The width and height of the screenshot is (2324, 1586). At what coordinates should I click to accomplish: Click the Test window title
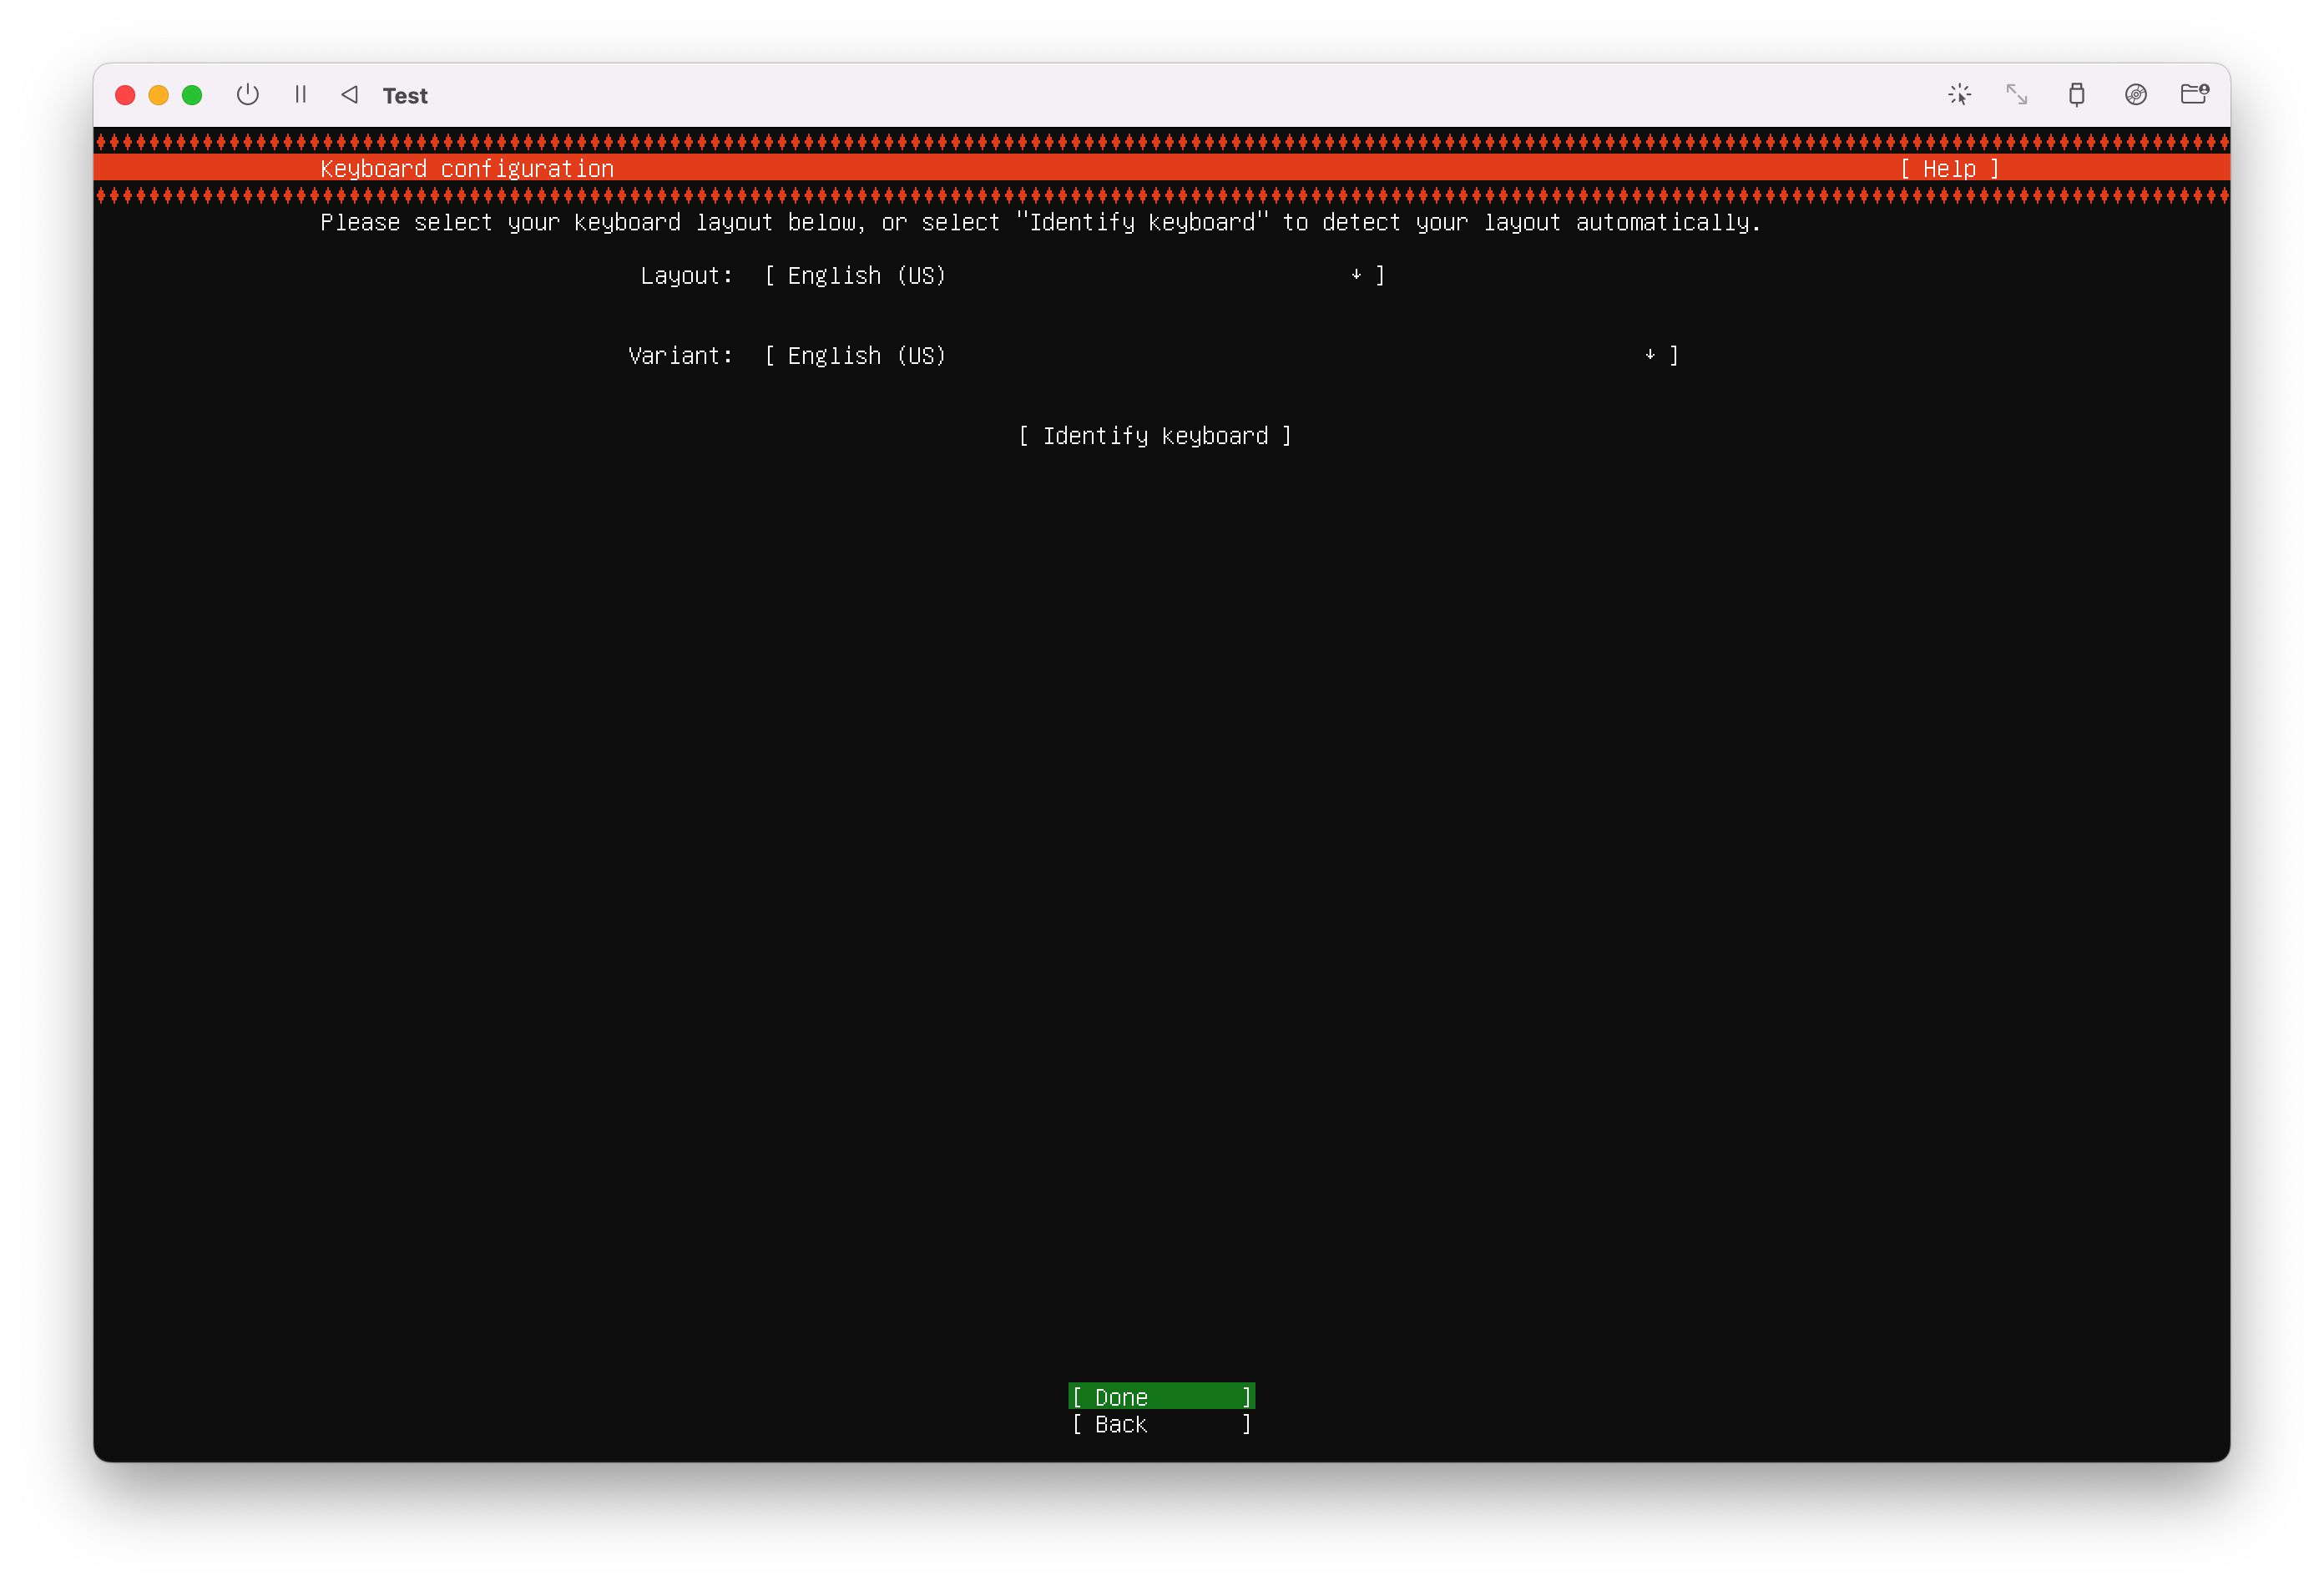[x=405, y=96]
